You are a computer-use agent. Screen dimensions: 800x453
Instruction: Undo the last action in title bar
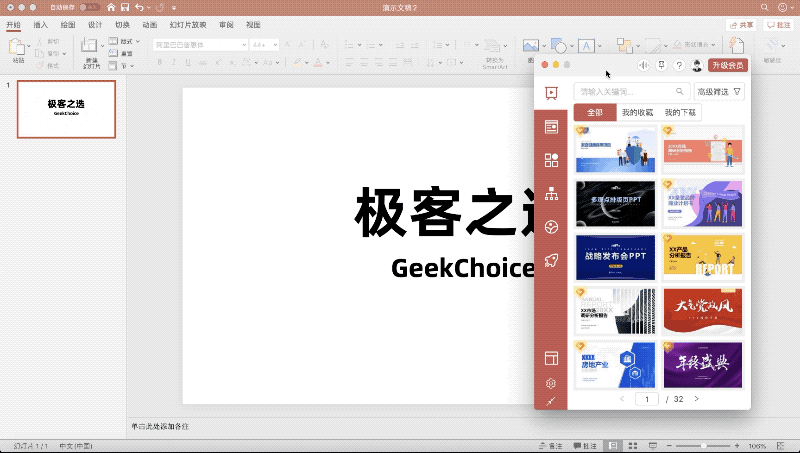pyautogui.click(x=139, y=7)
